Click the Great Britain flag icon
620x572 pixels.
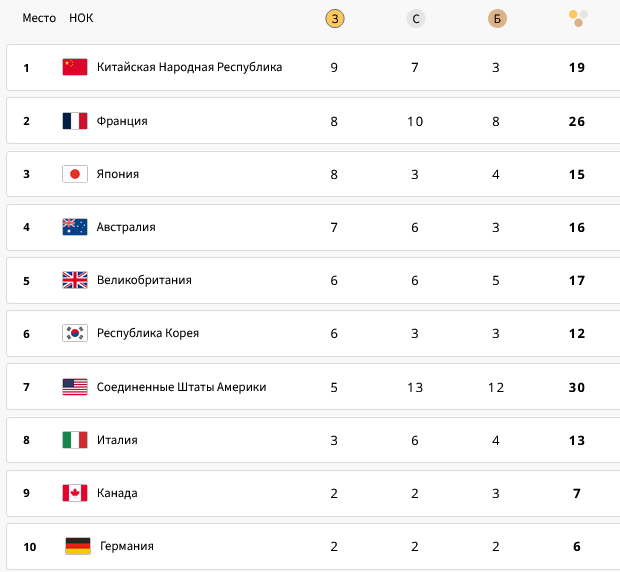[x=75, y=280]
